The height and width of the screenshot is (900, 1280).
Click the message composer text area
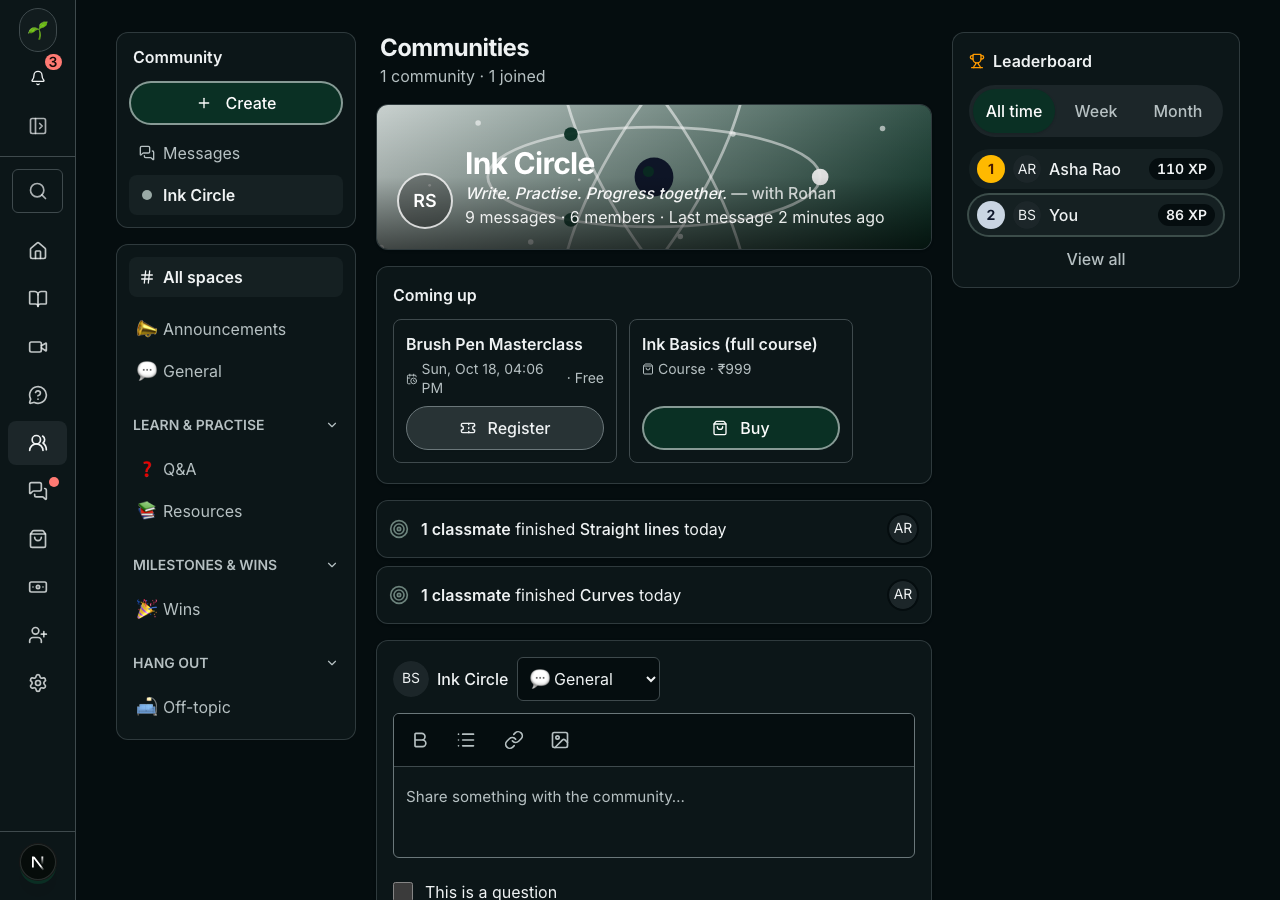coord(654,812)
